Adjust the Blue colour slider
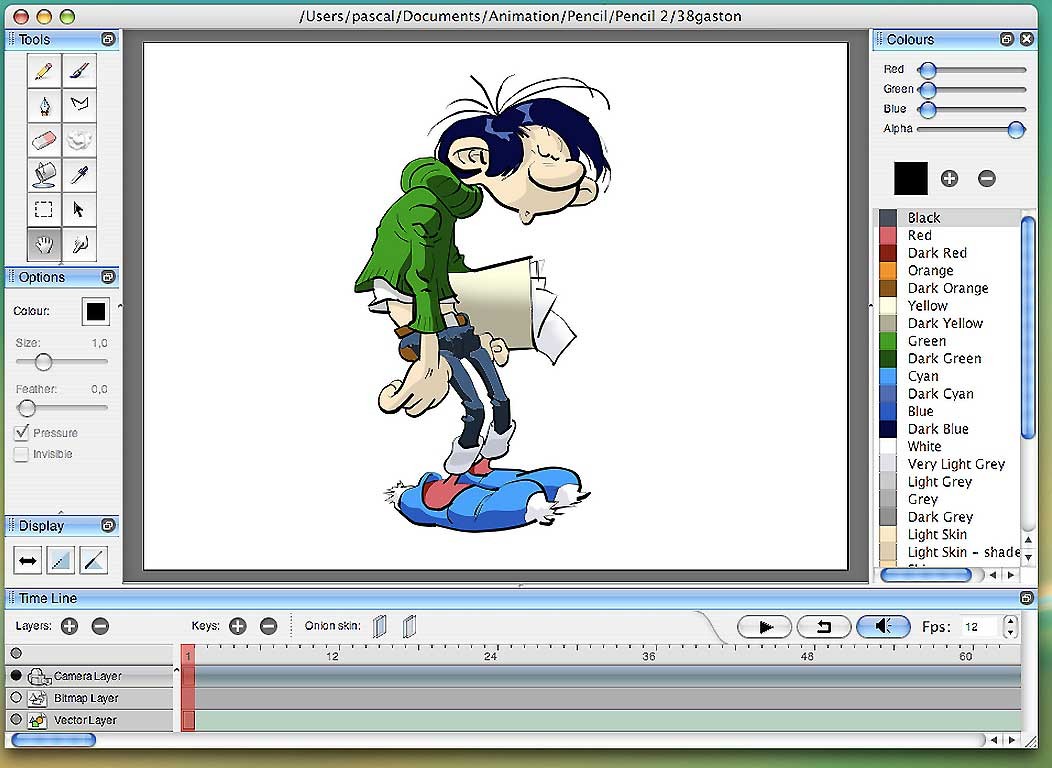 (971, 109)
